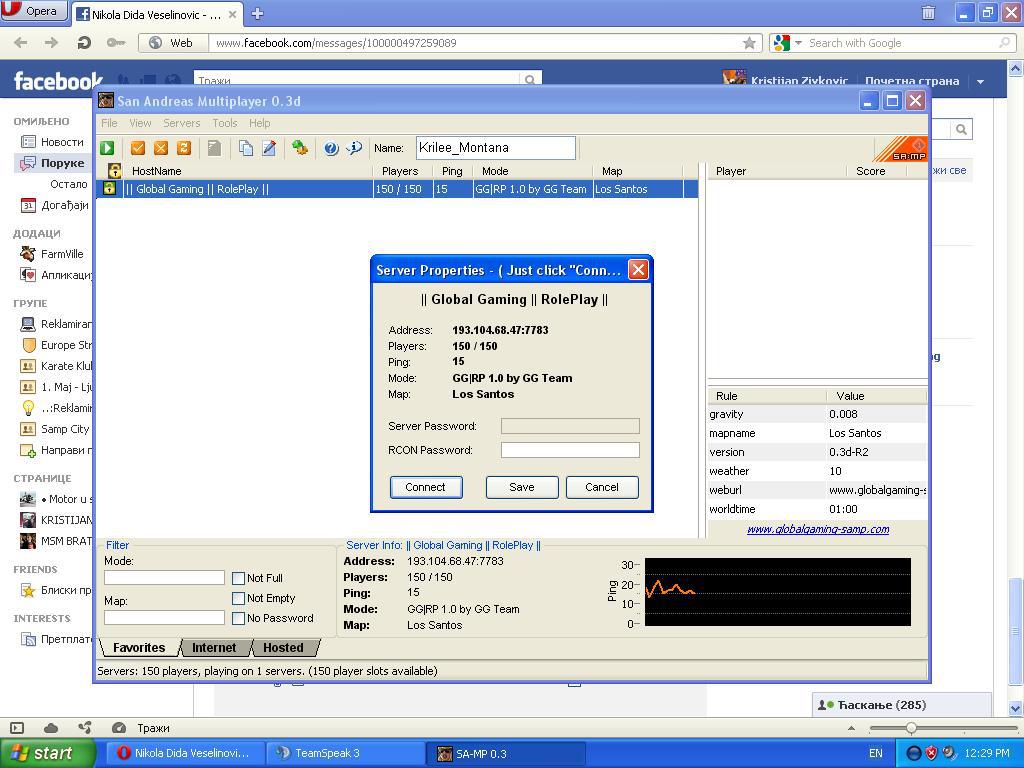Click the copy server info icon
Image resolution: width=1024 pixels, height=768 pixels.
246,148
